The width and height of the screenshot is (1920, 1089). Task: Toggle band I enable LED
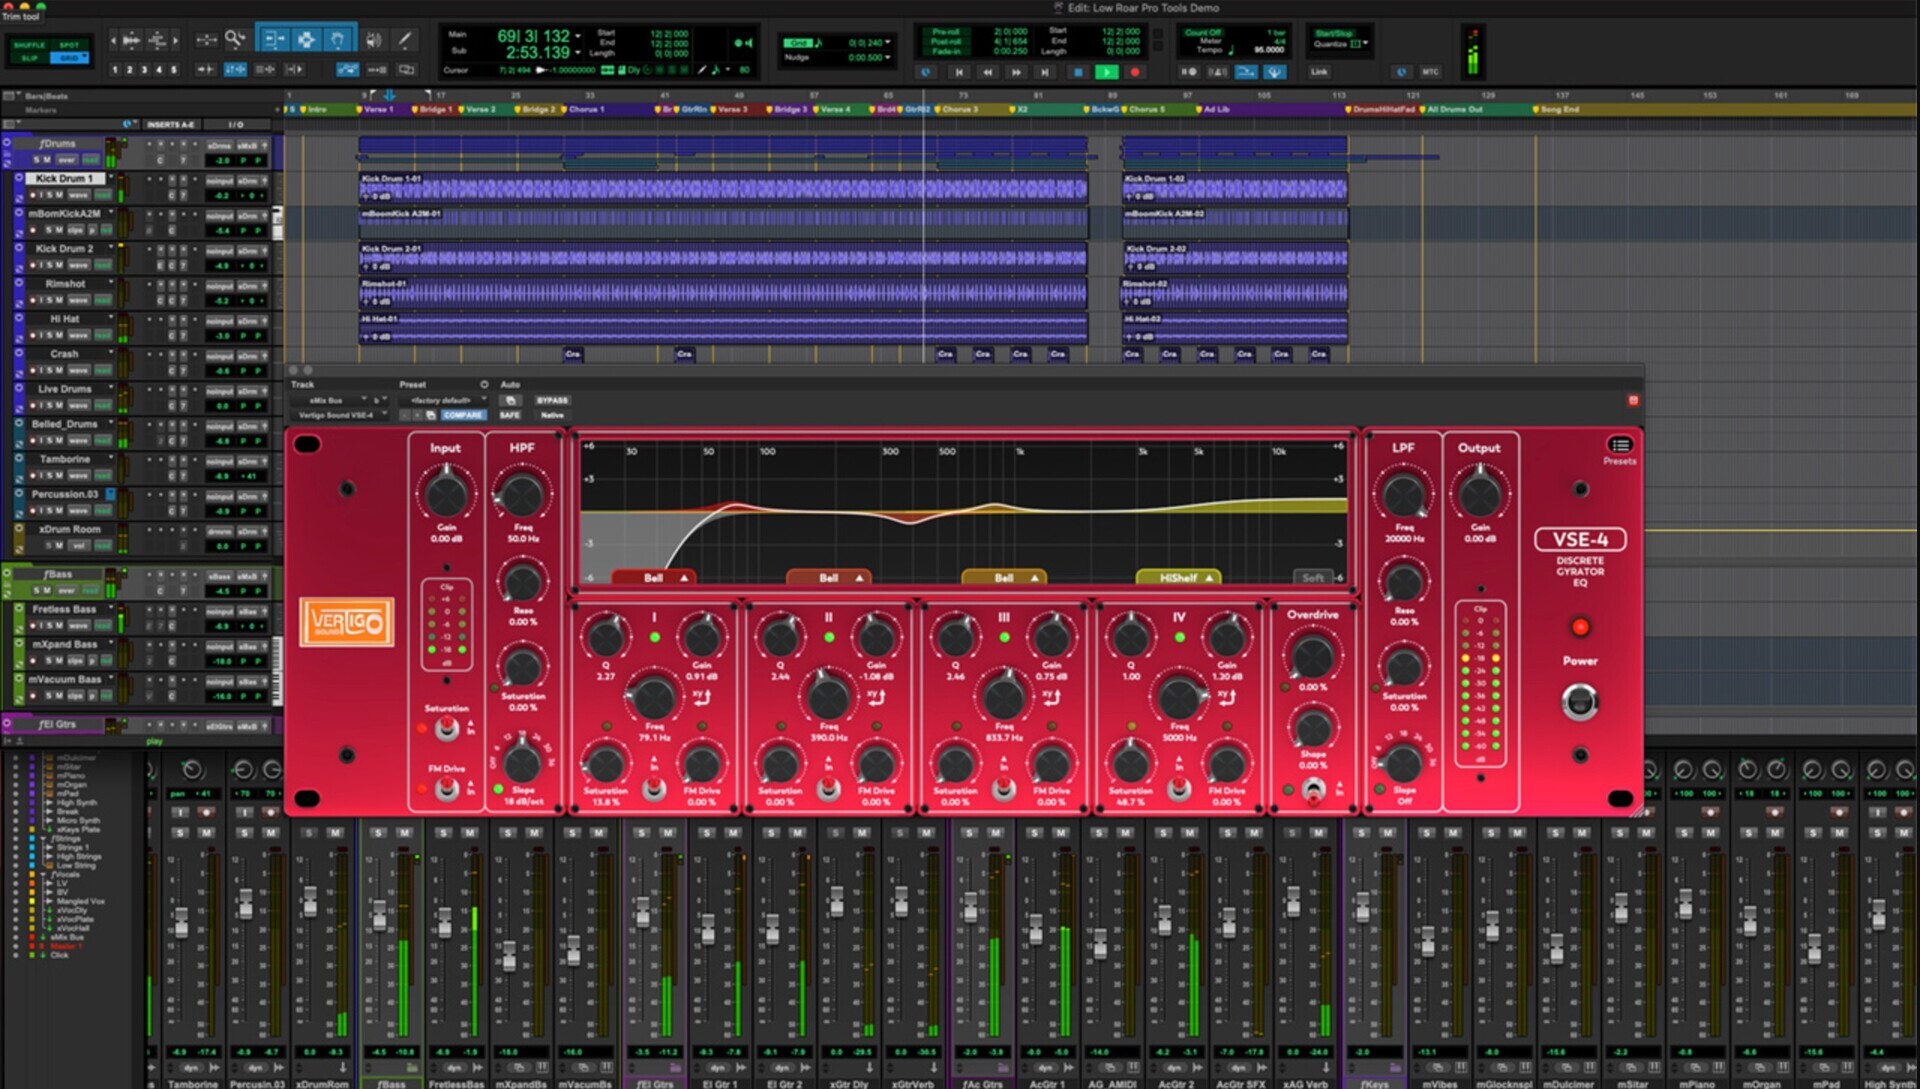click(655, 637)
